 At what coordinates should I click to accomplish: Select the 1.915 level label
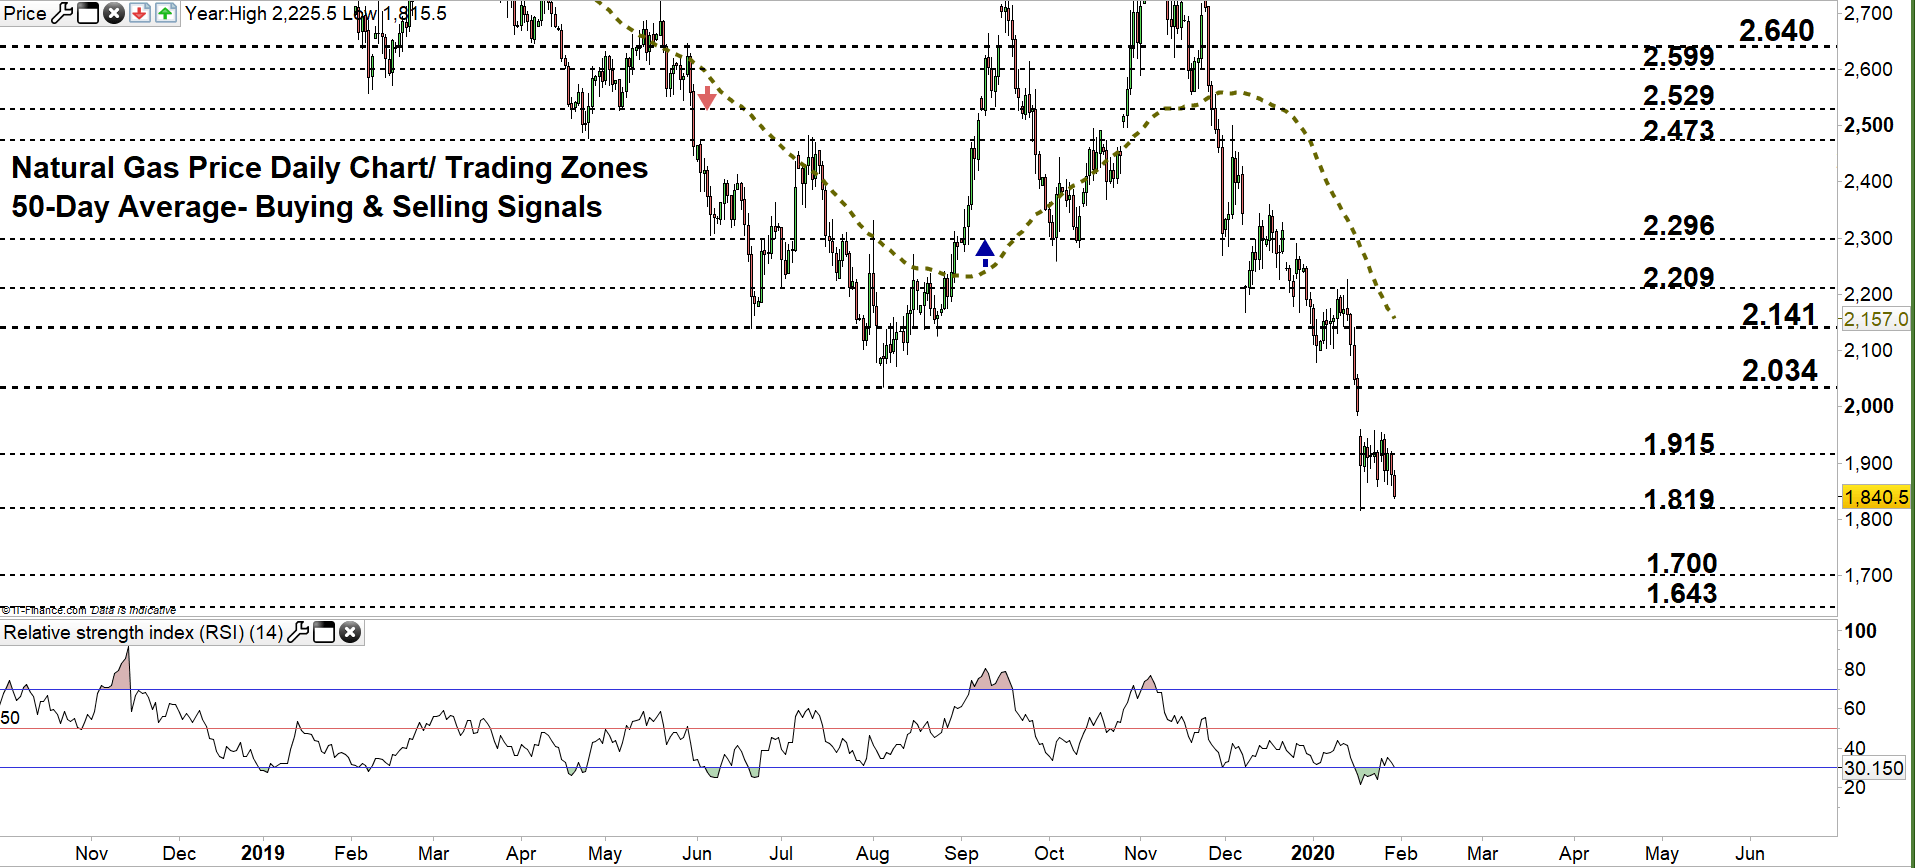(1679, 443)
